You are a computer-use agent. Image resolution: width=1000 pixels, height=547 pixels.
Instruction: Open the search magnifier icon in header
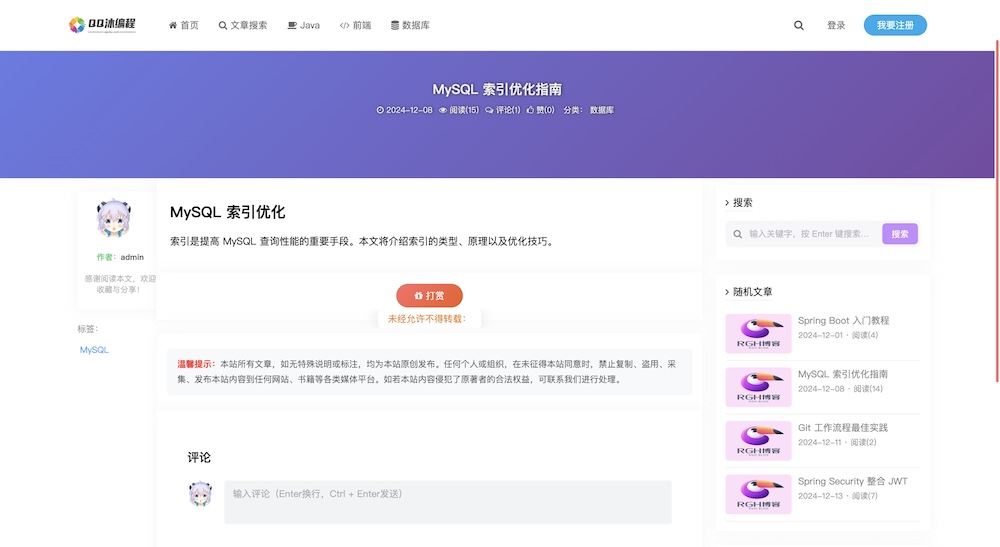point(798,26)
